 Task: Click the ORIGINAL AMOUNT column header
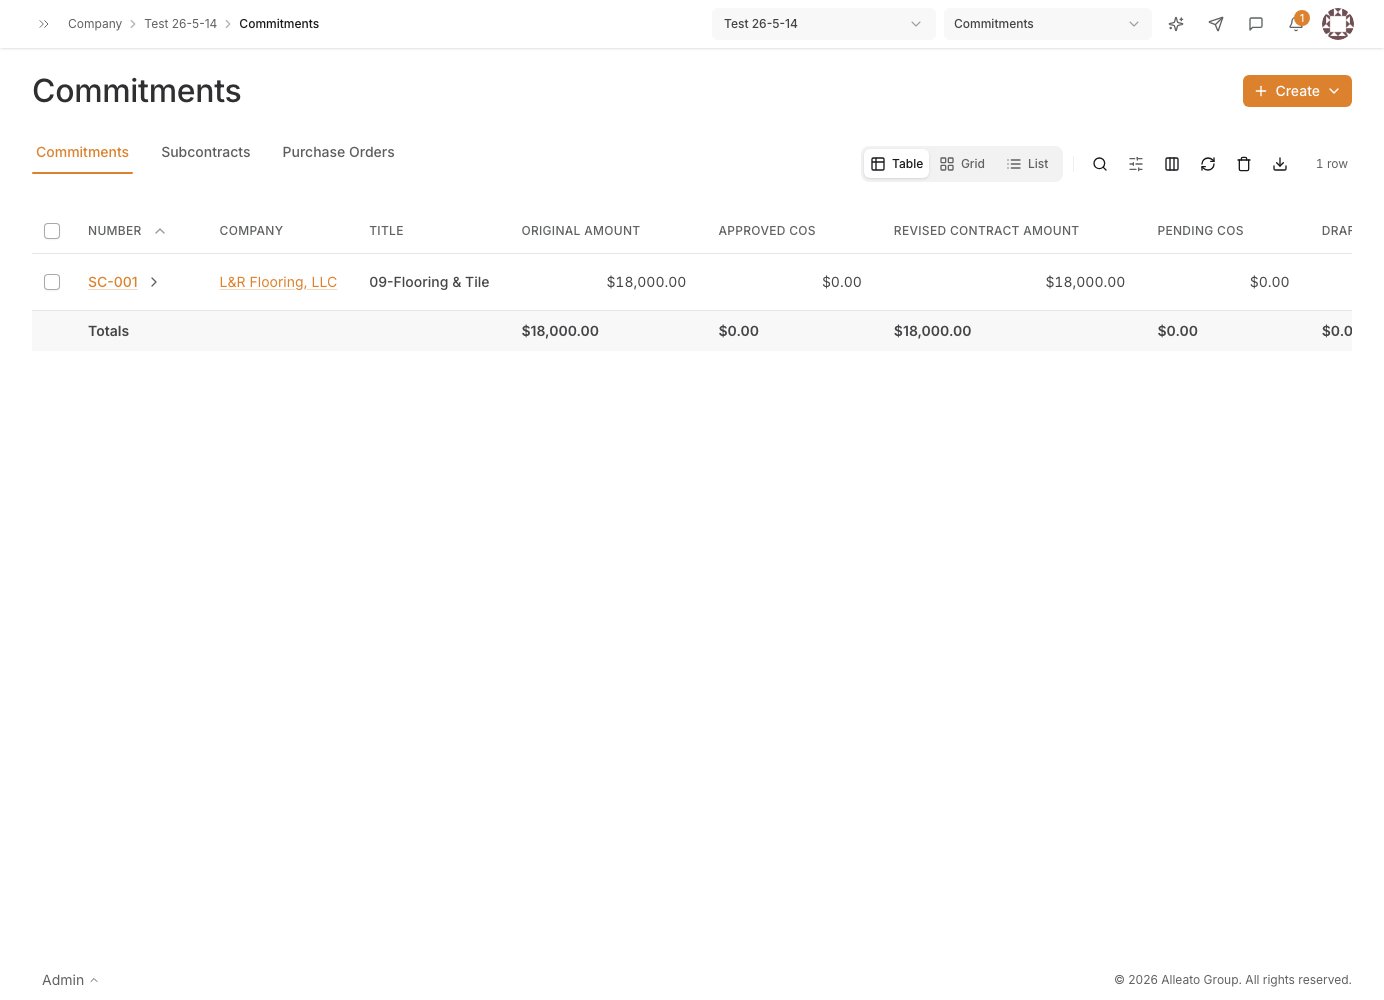pos(580,231)
